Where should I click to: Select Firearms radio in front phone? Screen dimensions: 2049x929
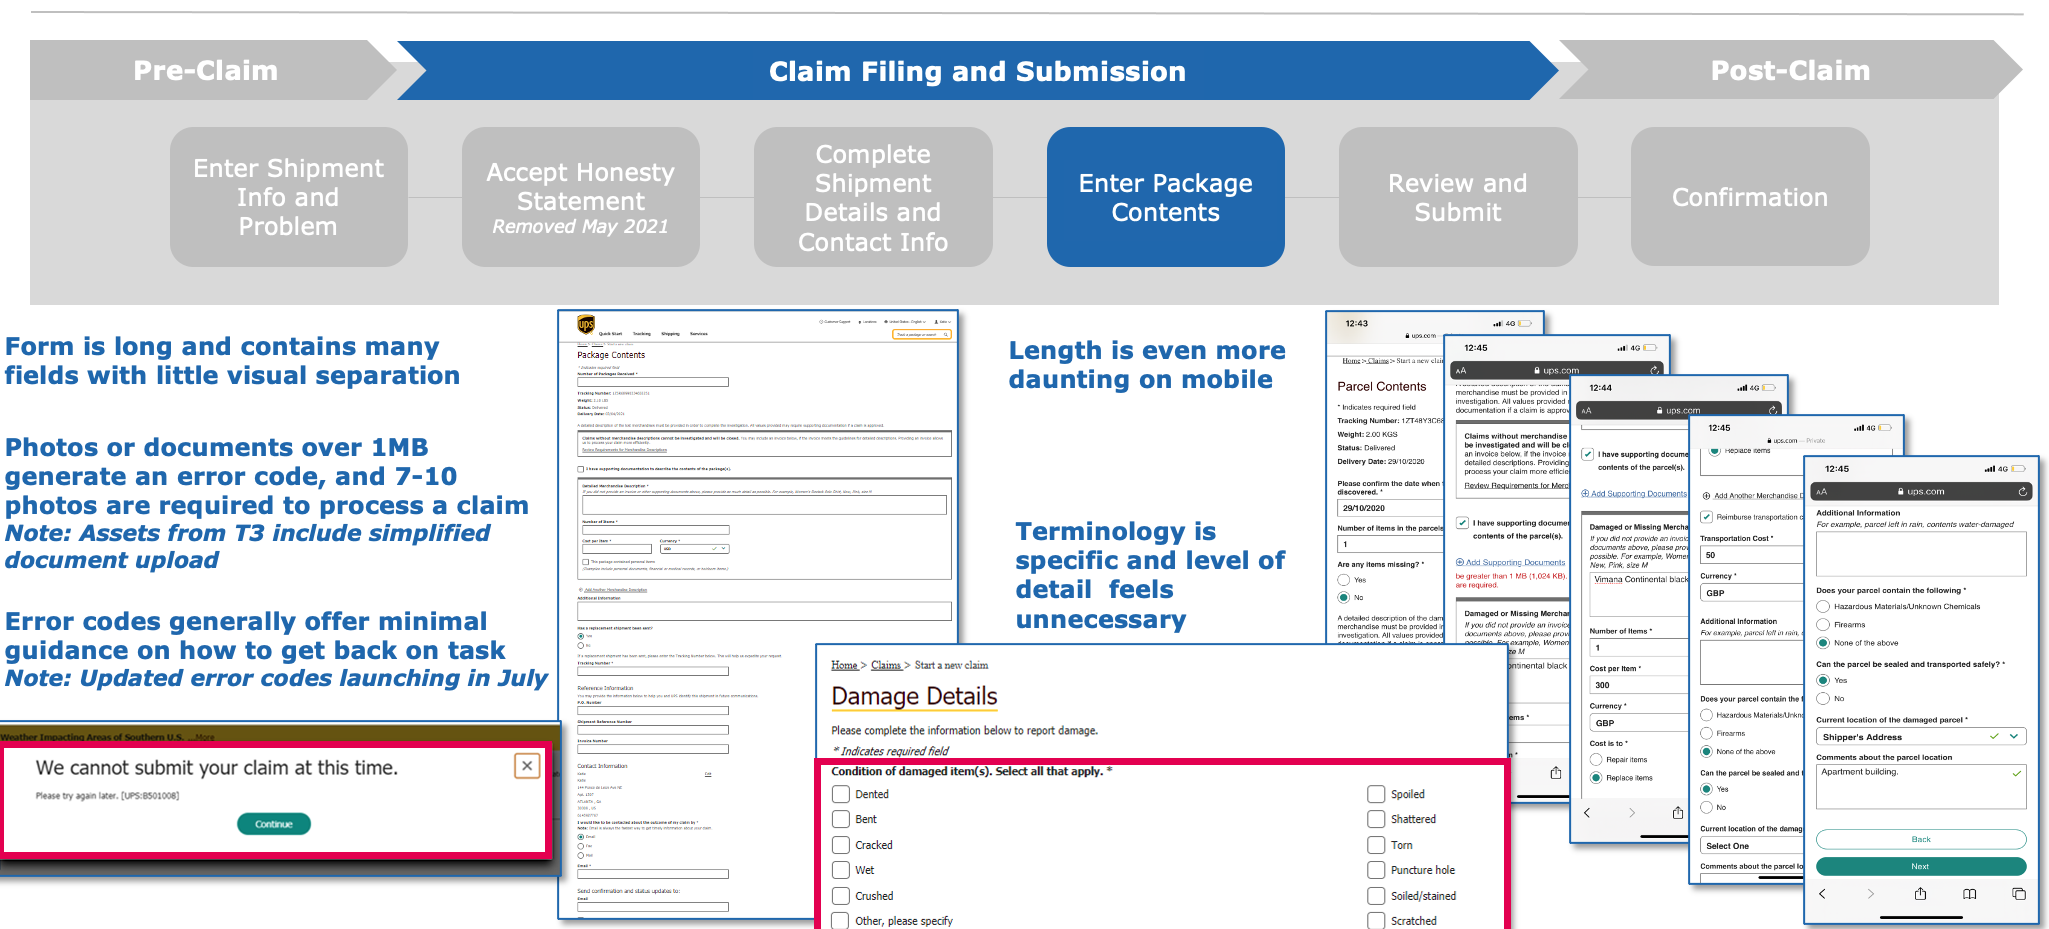tap(1823, 625)
